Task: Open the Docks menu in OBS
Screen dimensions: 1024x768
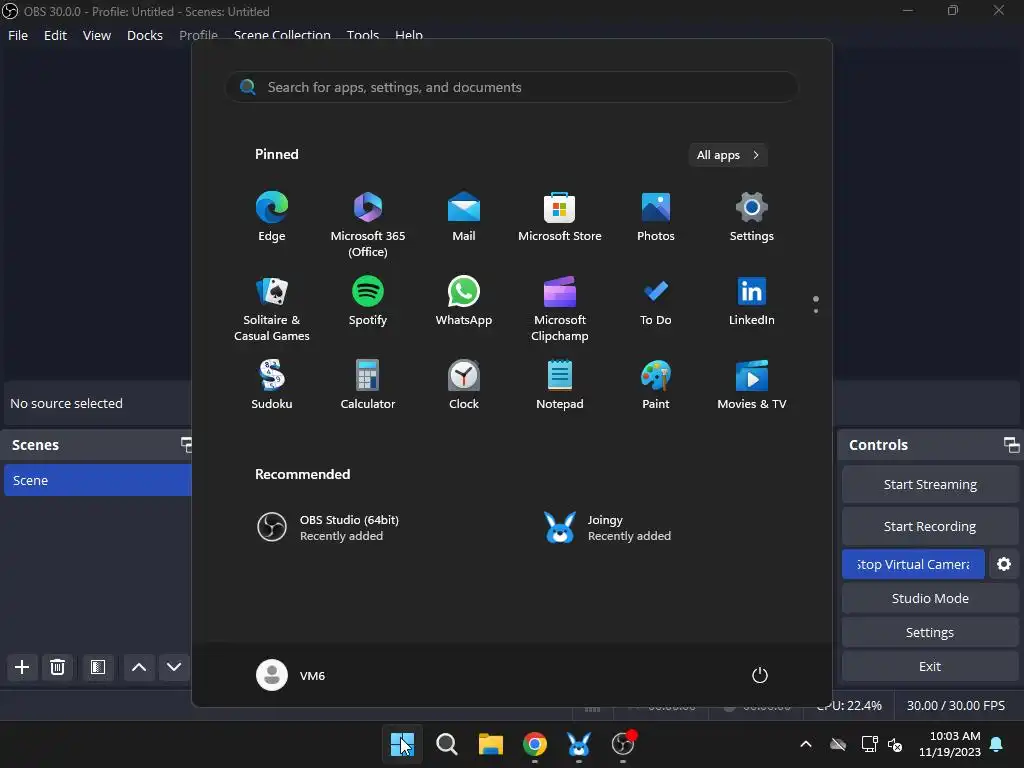Action: pyautogui.click(x=144, y=35)
